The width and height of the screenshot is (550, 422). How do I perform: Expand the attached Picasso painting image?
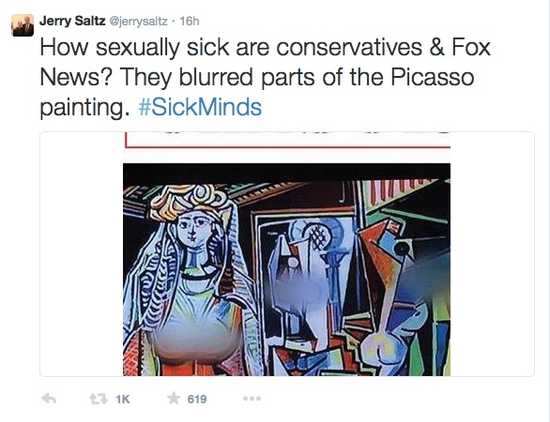coord(287,269)
